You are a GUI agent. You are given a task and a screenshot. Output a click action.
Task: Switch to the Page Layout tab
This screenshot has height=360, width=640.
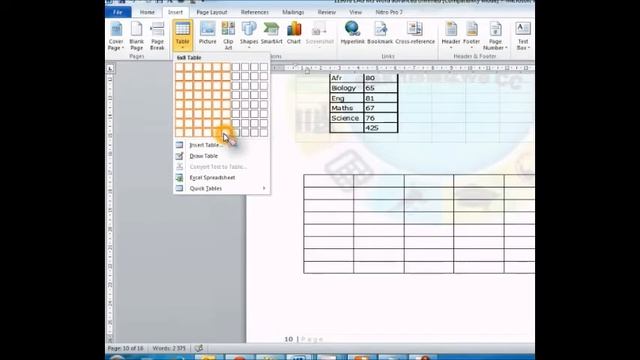point(212,12)
